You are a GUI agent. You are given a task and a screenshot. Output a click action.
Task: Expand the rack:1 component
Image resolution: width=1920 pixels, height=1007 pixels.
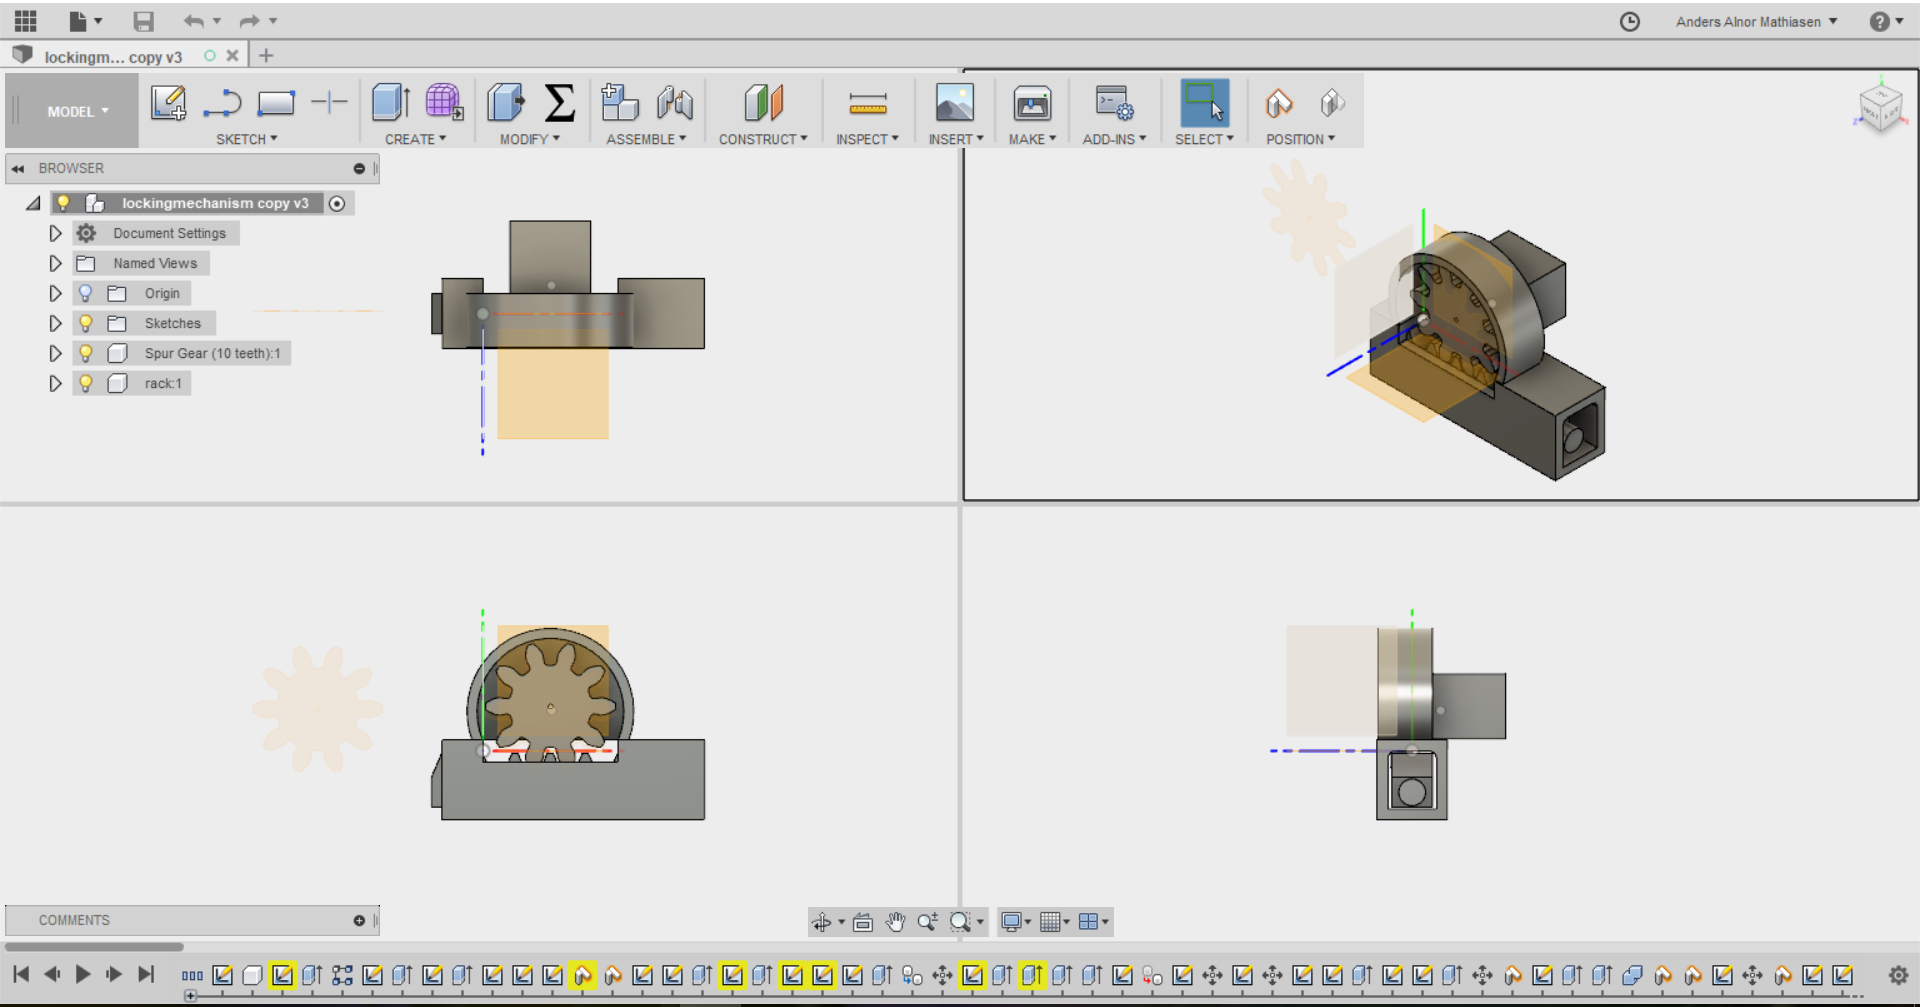[x=55, y=383]
